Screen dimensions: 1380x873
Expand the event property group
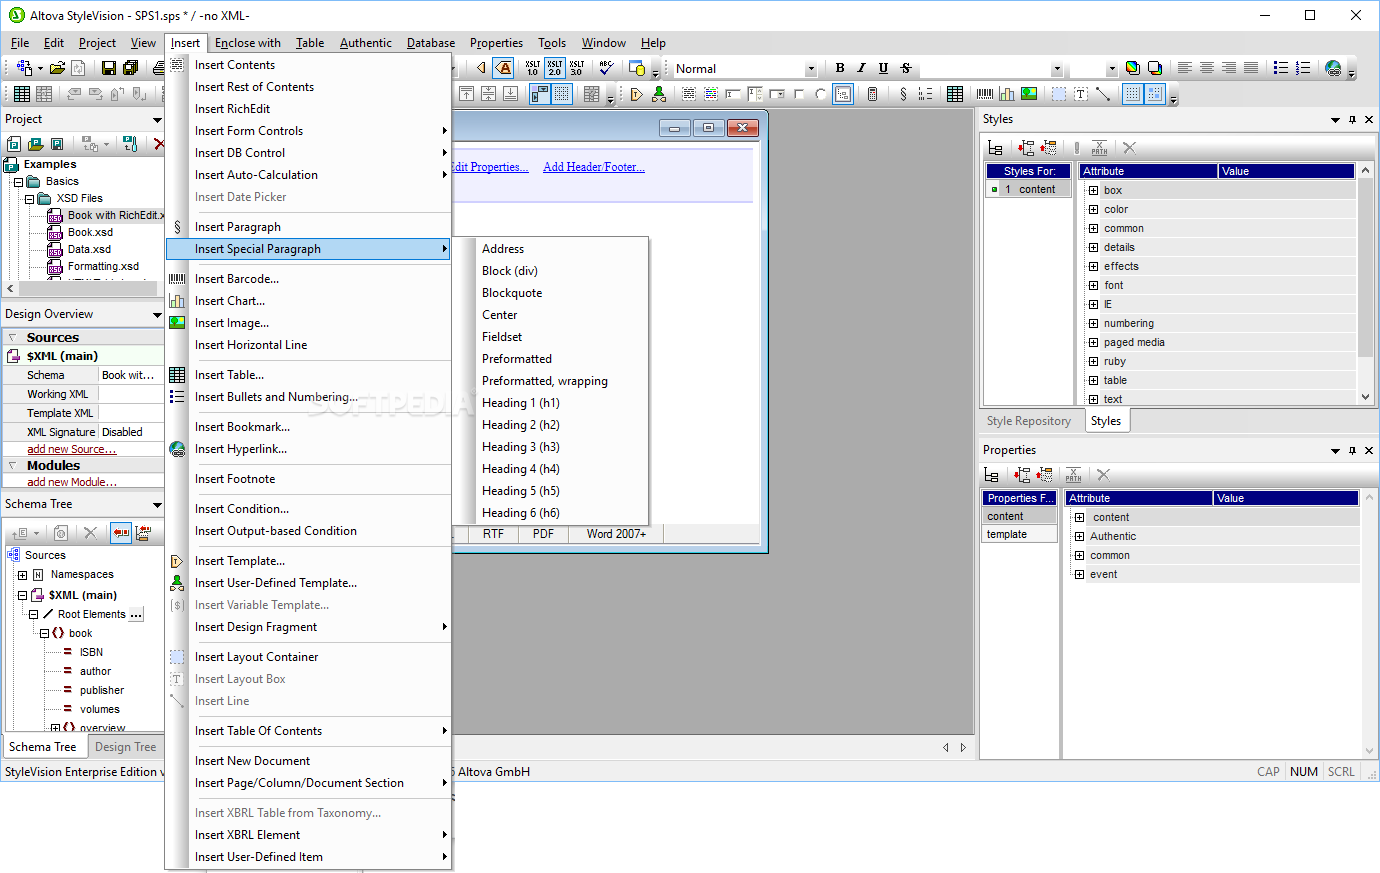pos(1079,574)
